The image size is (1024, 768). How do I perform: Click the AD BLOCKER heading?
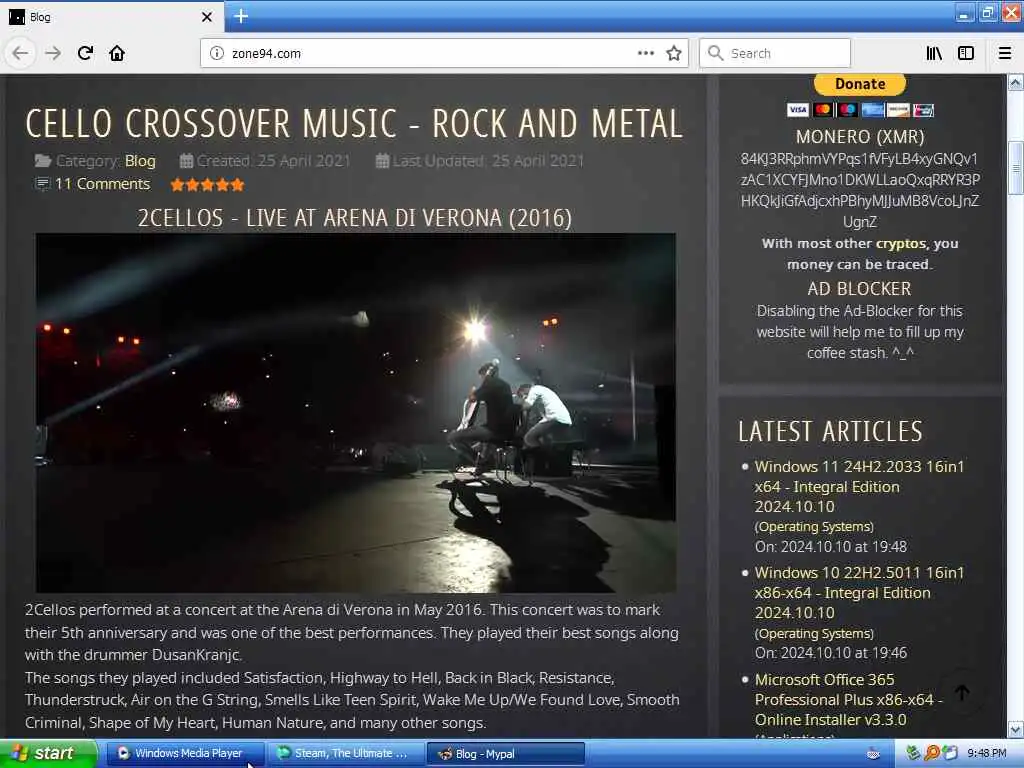(859, 289)
